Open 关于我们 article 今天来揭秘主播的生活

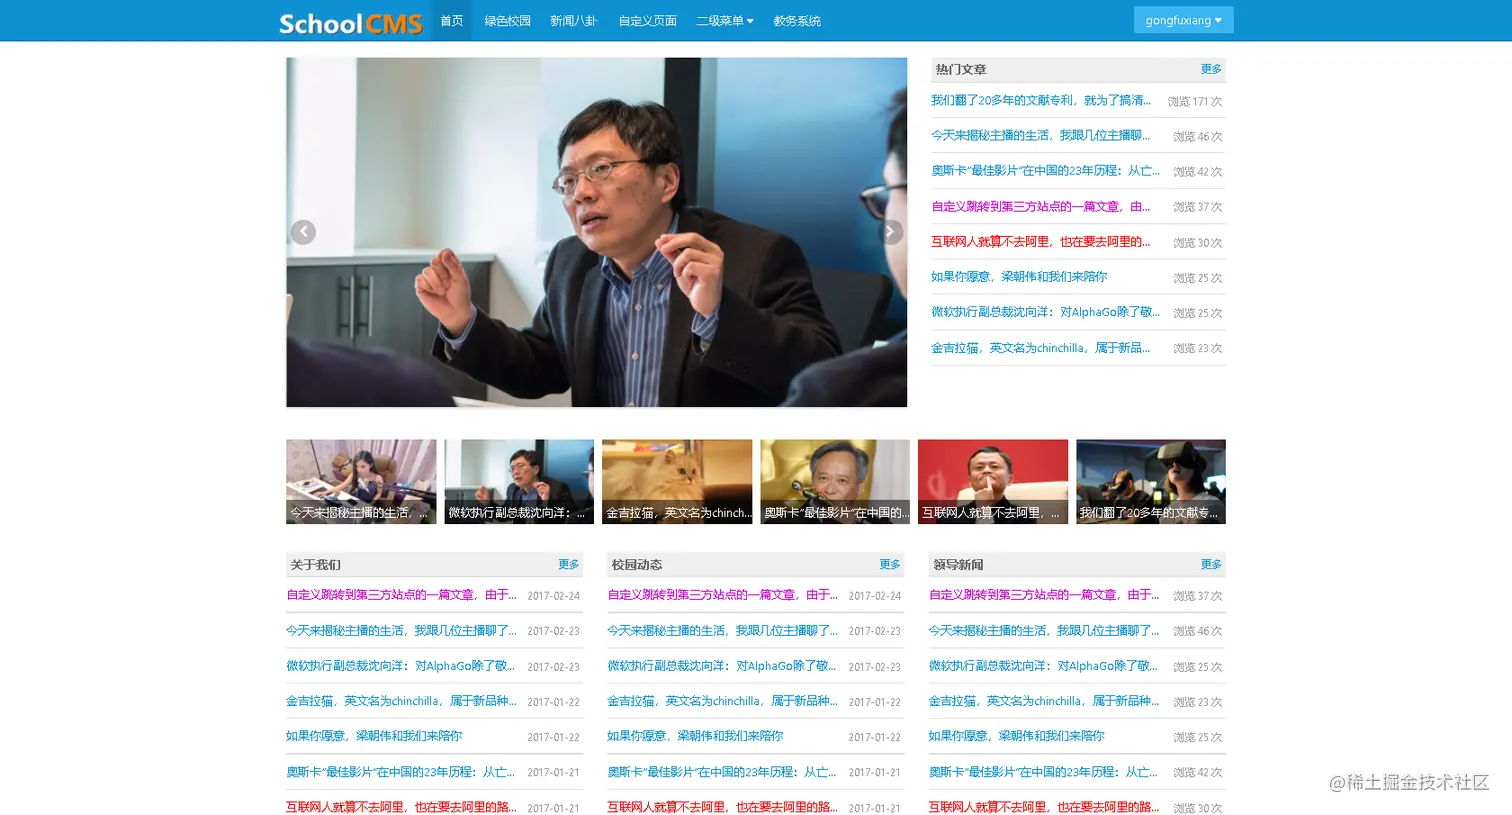[x=401, y=631]
